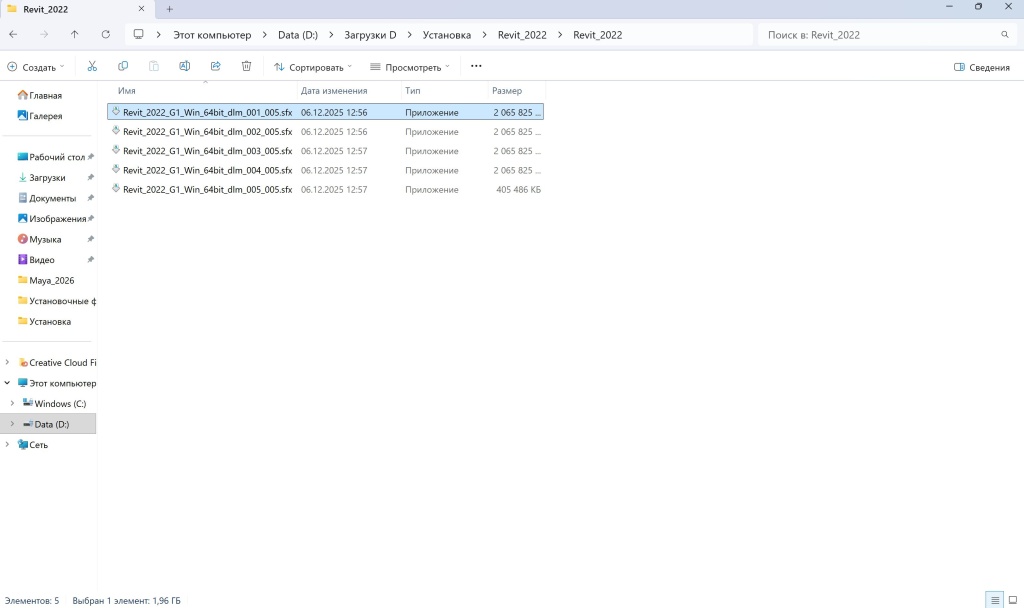This screenshot has width=1024, height=608.
Task: Click the Copy icon in toolbar
Action: [123, 67]
